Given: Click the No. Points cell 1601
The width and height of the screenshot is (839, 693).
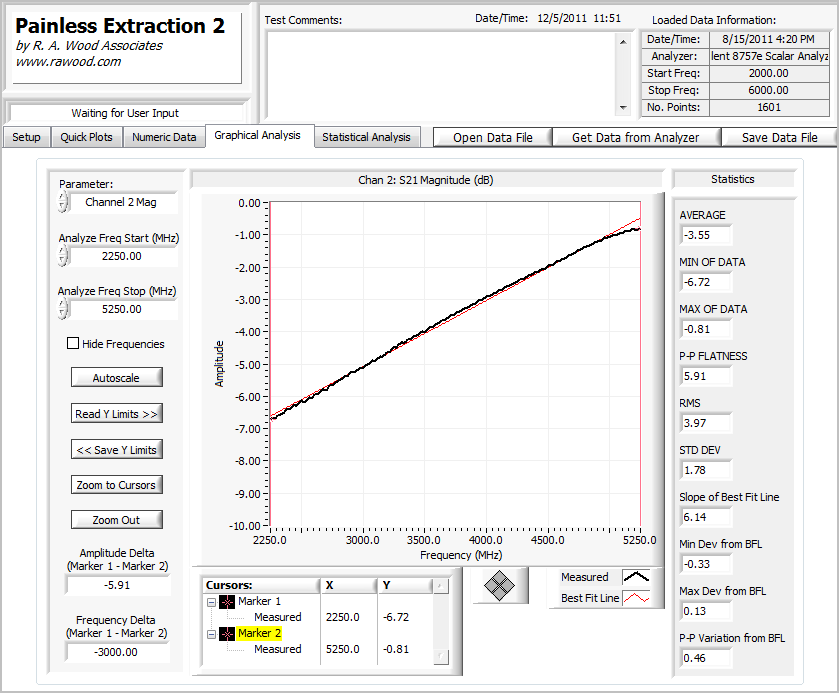Looking at the screenshot, I should click(x=769, y=108).
